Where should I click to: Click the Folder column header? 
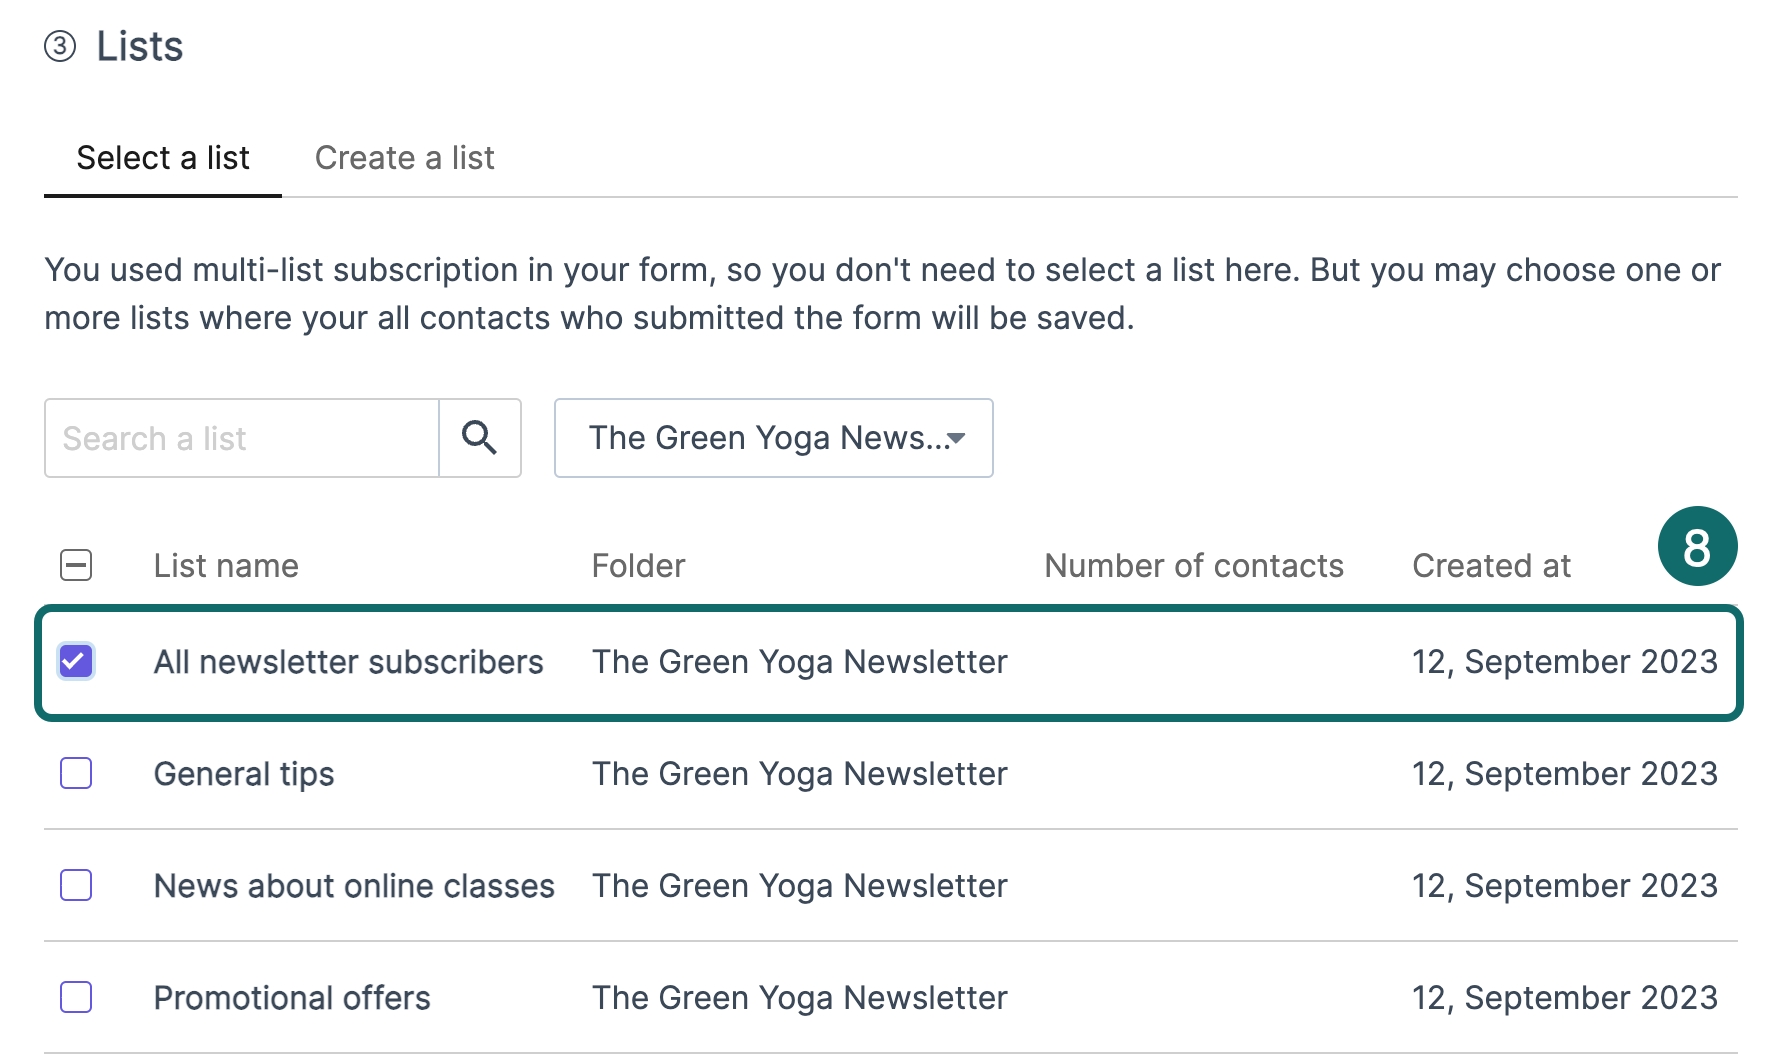click(638, 566)
